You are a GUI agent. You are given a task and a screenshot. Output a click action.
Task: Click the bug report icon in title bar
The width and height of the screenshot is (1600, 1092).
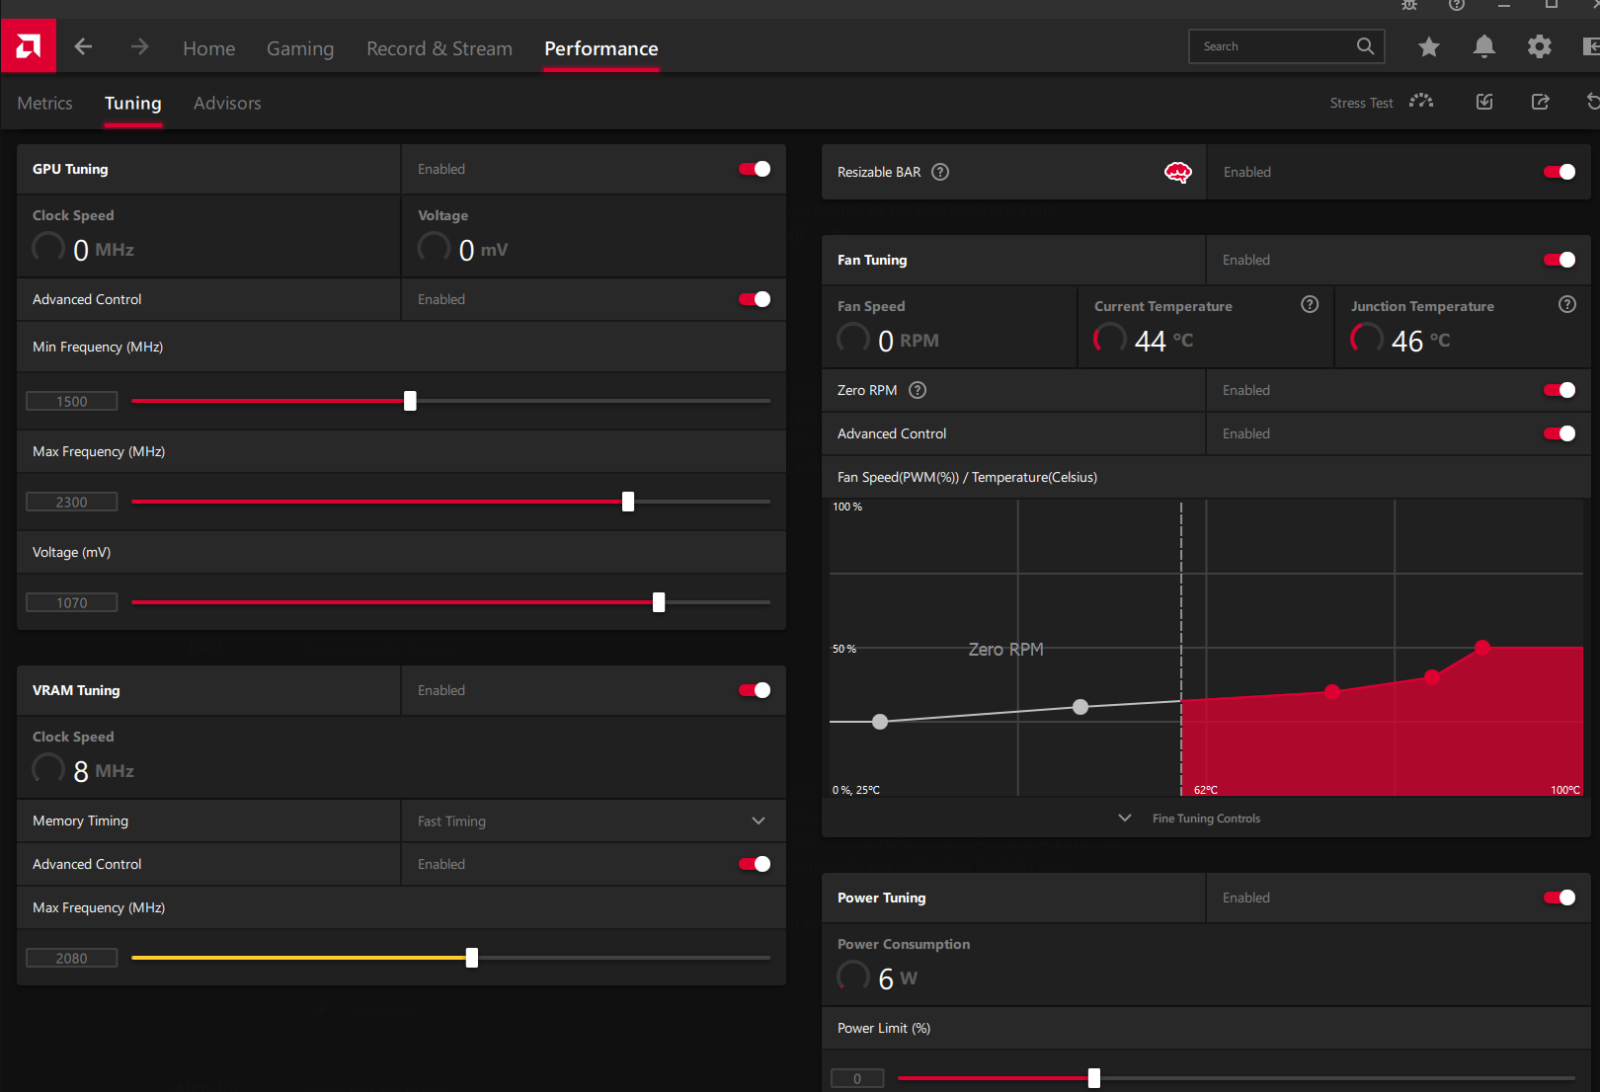(1409, 5)
